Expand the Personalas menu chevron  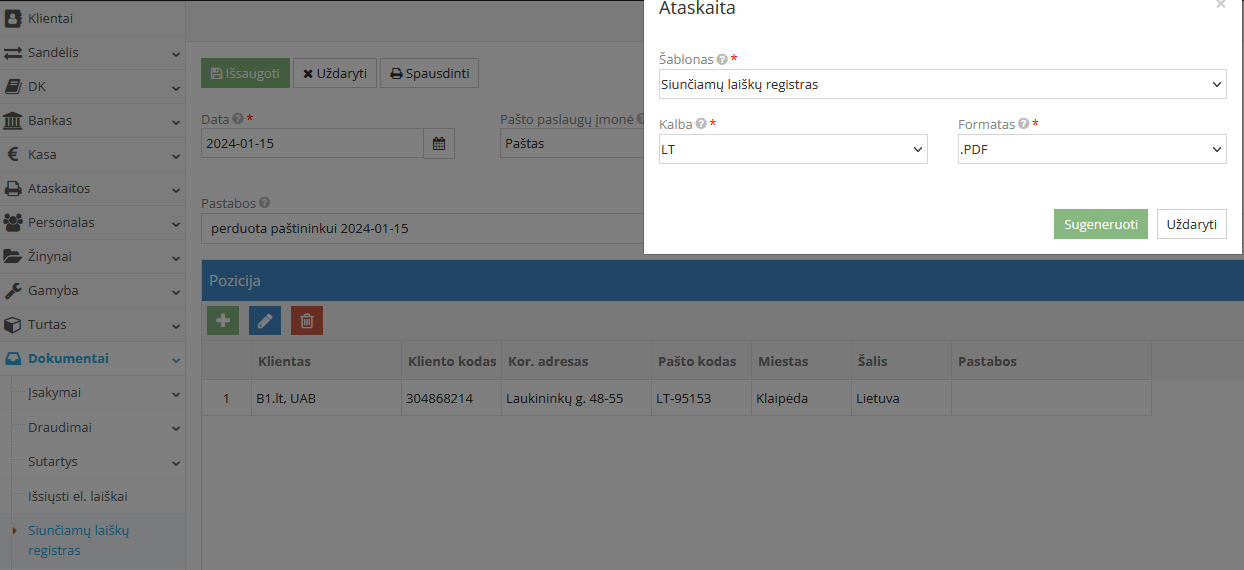point(176,223)
